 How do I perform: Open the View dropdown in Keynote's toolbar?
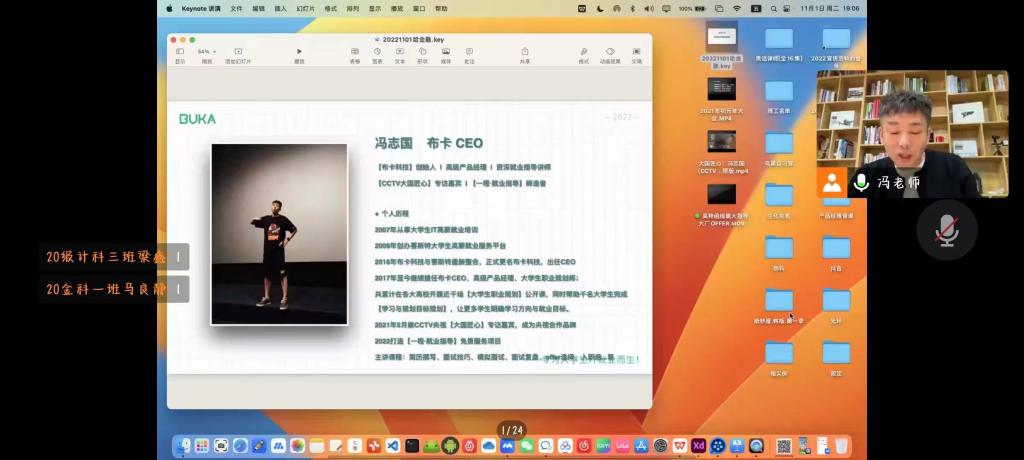[180, 52]
